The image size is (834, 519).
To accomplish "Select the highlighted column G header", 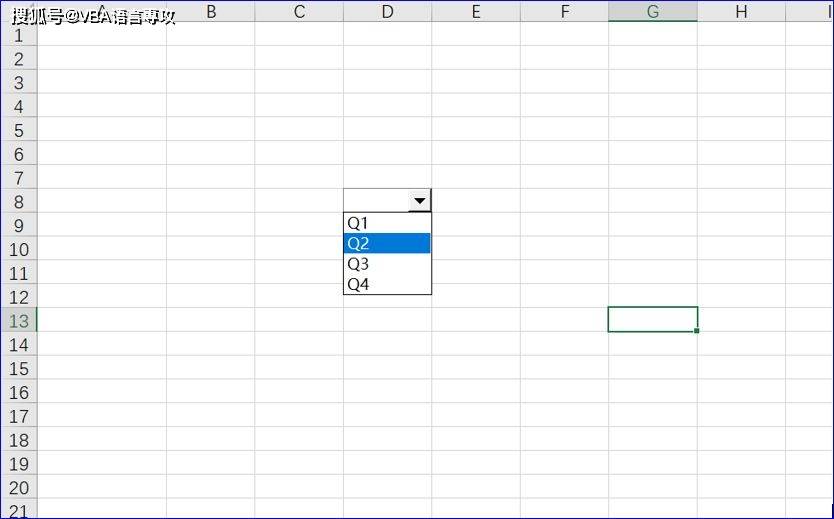I will [652, 11].
